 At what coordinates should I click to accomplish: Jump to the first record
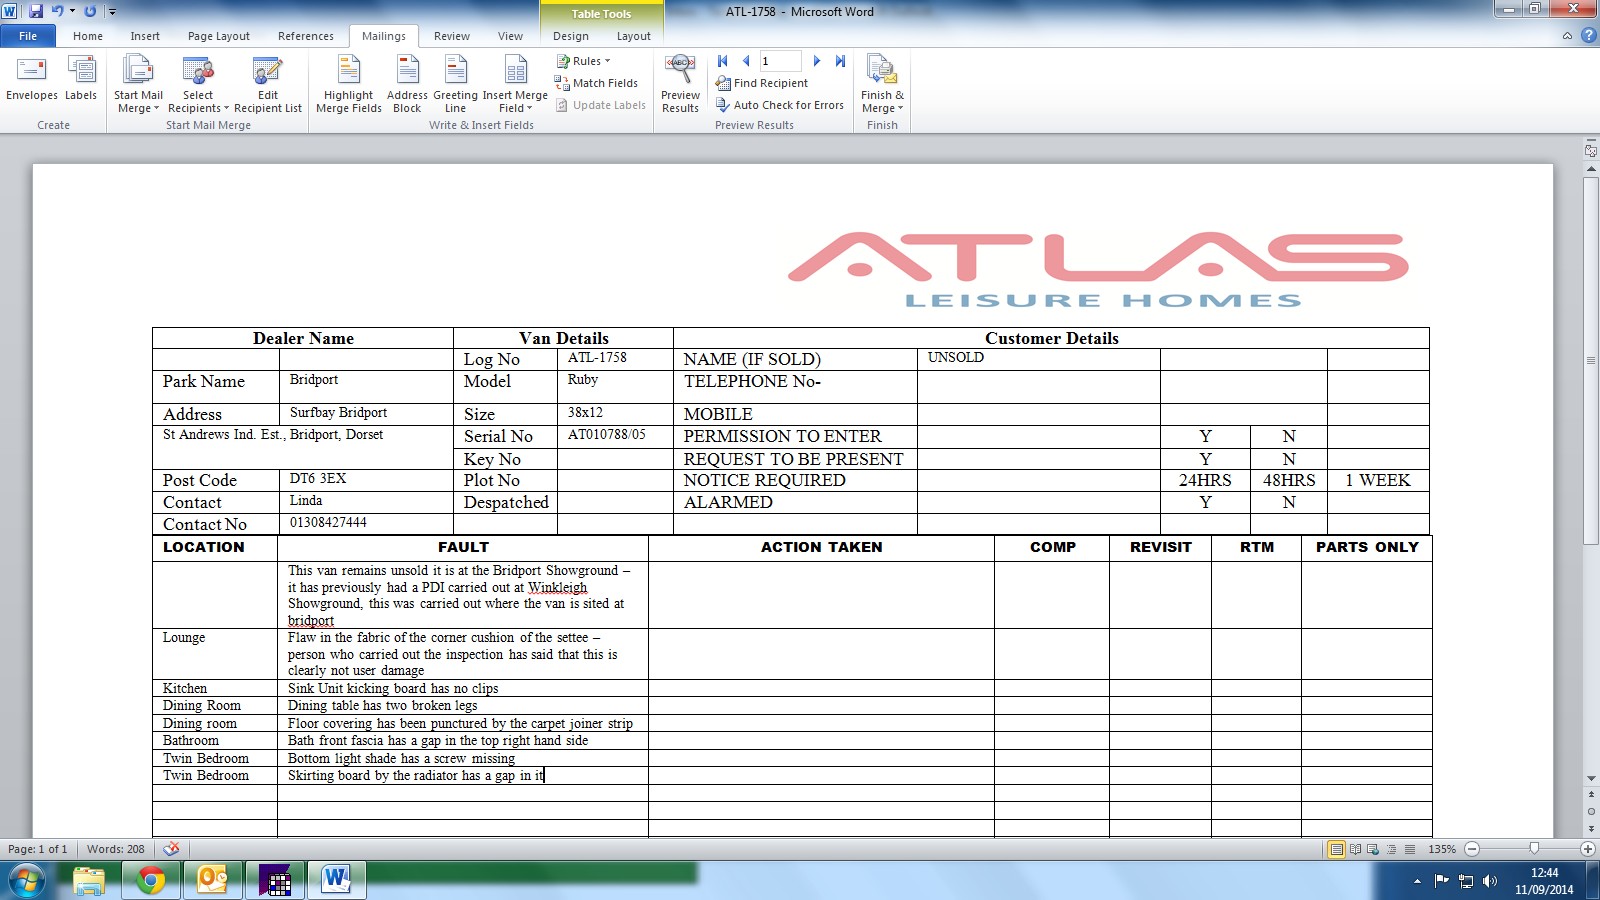[723, 61]
